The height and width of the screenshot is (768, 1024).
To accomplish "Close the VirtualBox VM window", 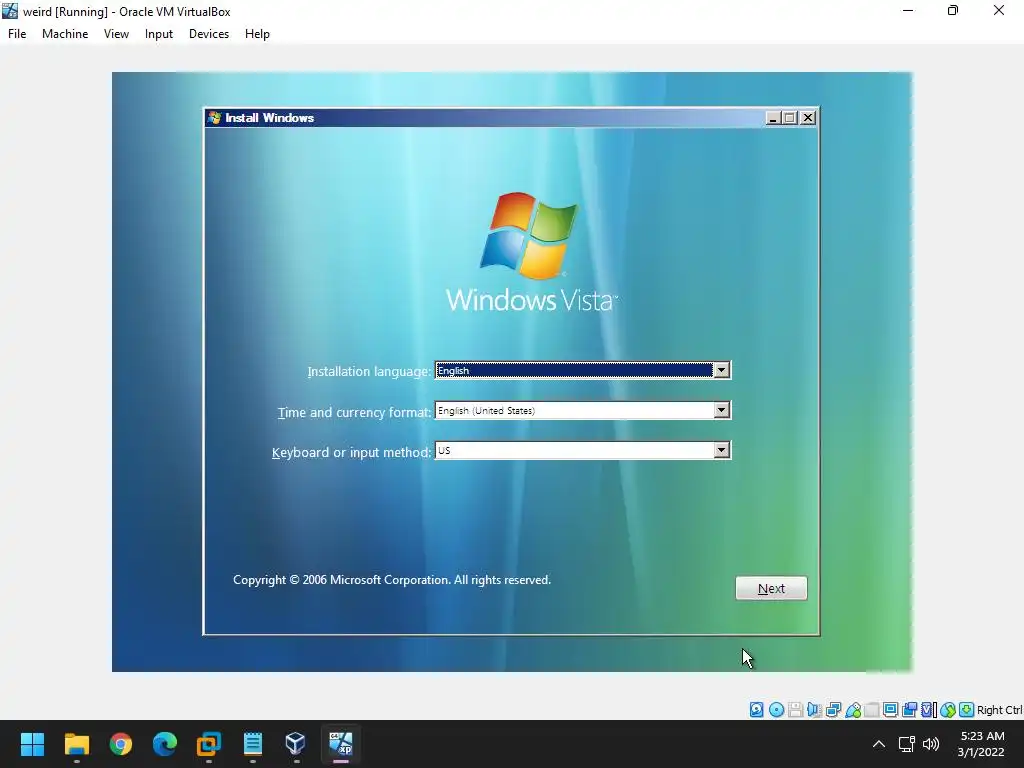I will pyautogui.click(x=999, y=10).
